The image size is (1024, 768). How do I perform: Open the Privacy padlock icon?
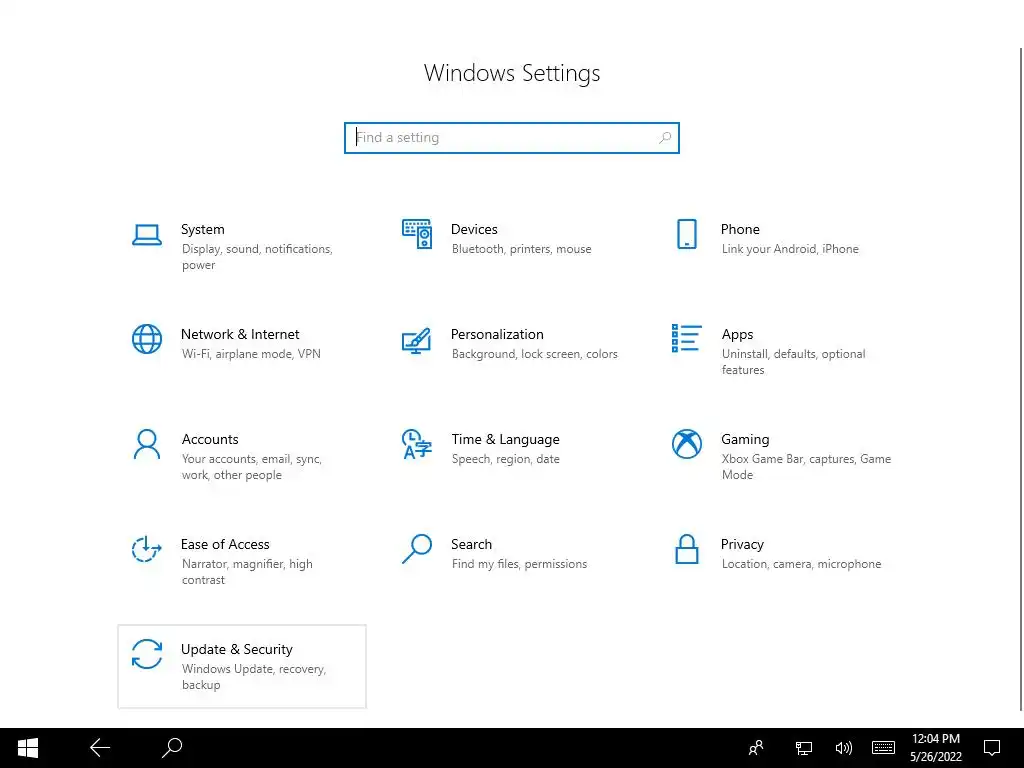686,549
